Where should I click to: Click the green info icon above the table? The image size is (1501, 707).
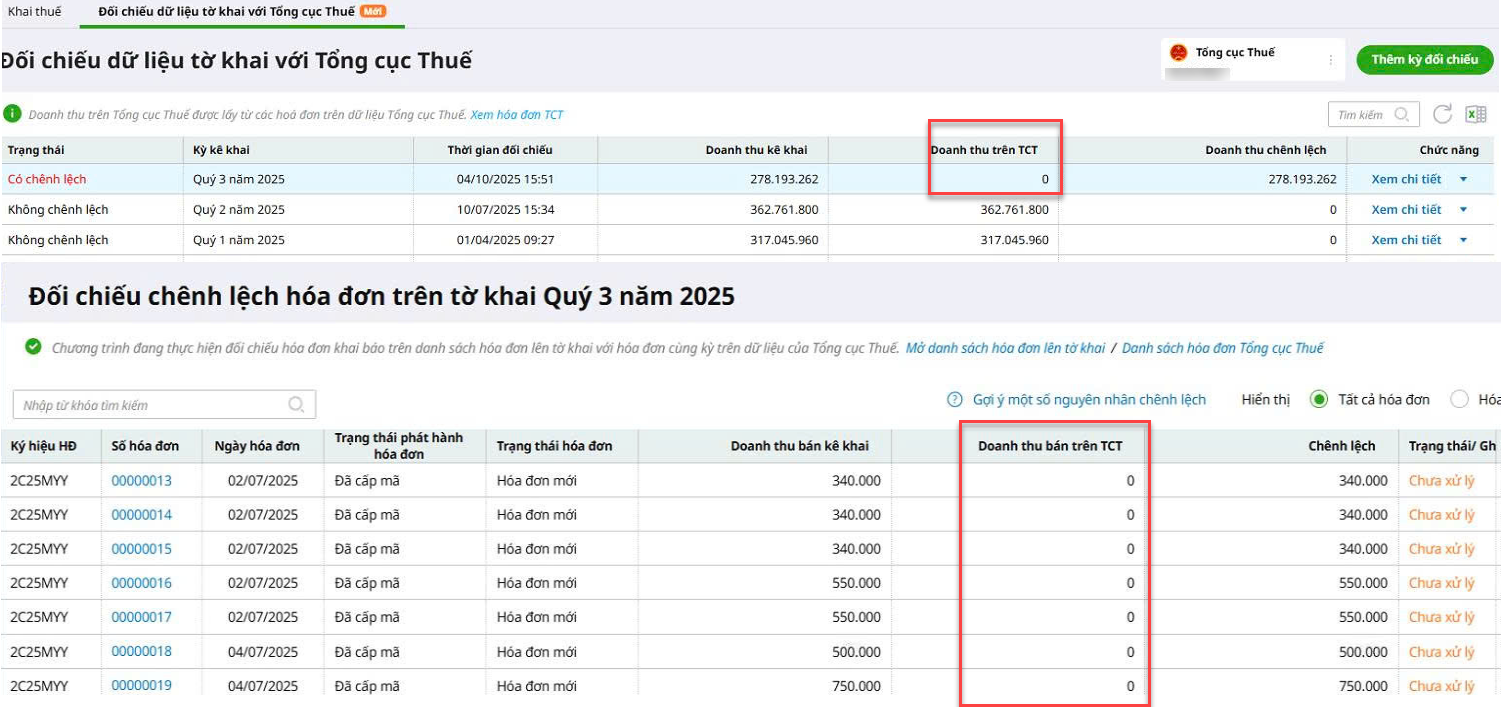pyautogui.click(x=12, y=114)
